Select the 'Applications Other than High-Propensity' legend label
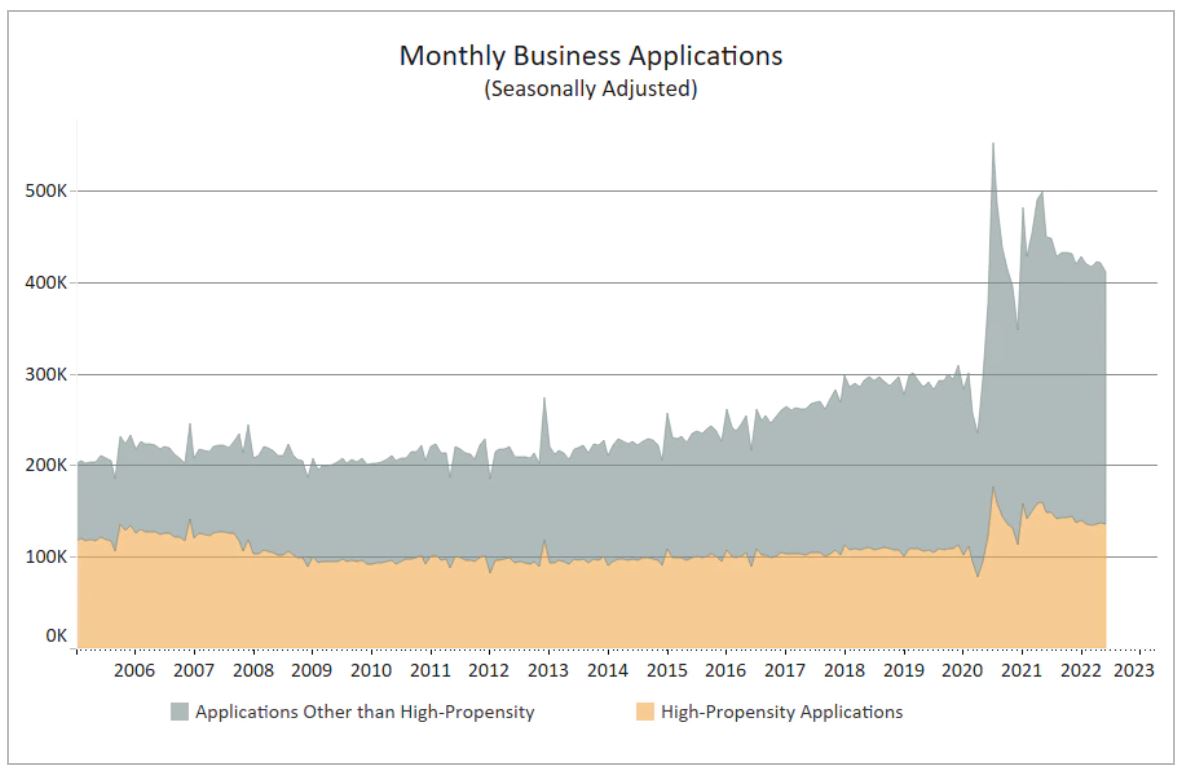 tap(364, 712)
